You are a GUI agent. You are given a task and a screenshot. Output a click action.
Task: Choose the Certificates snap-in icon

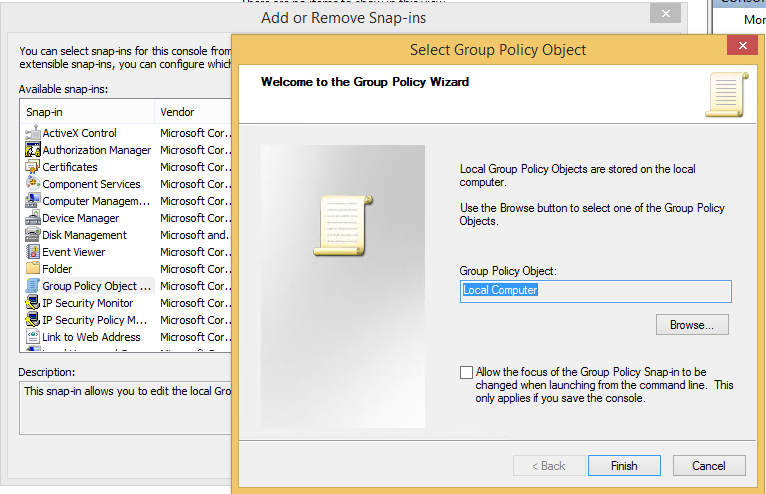coord(33,167)
